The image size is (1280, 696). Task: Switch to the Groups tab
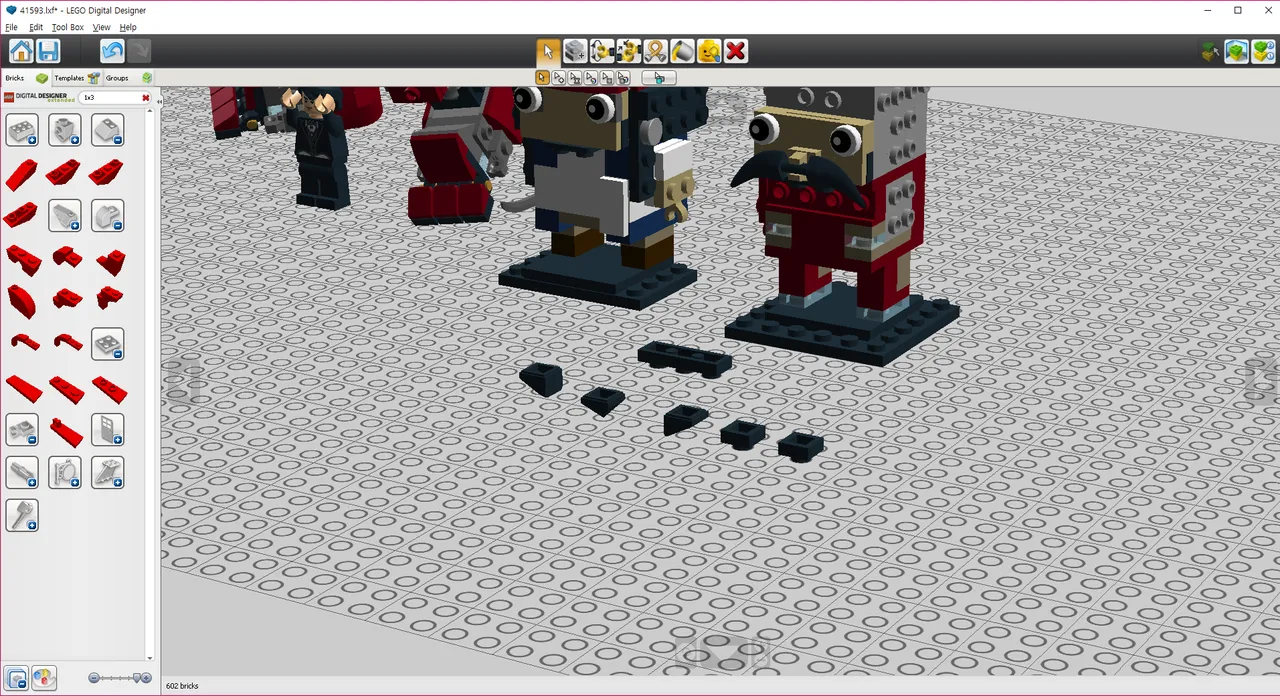(x=129, y=78)
